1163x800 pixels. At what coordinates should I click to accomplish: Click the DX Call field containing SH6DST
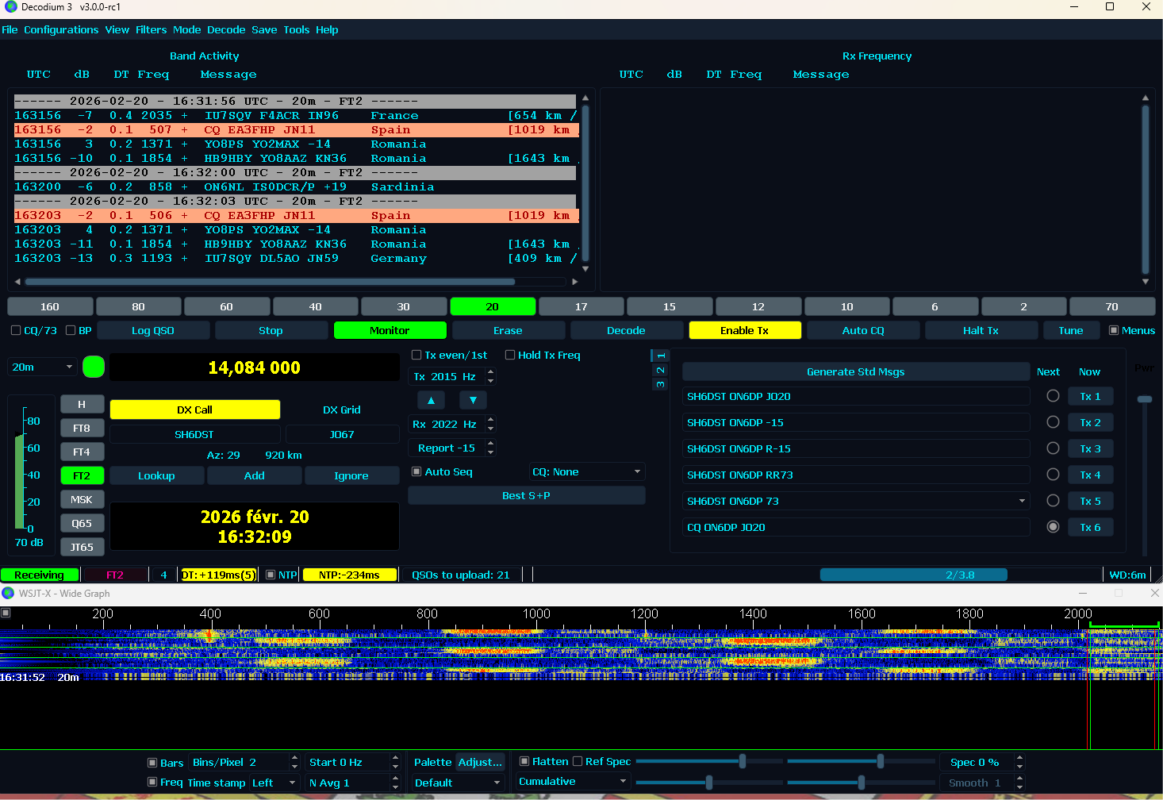coord(195,434)
